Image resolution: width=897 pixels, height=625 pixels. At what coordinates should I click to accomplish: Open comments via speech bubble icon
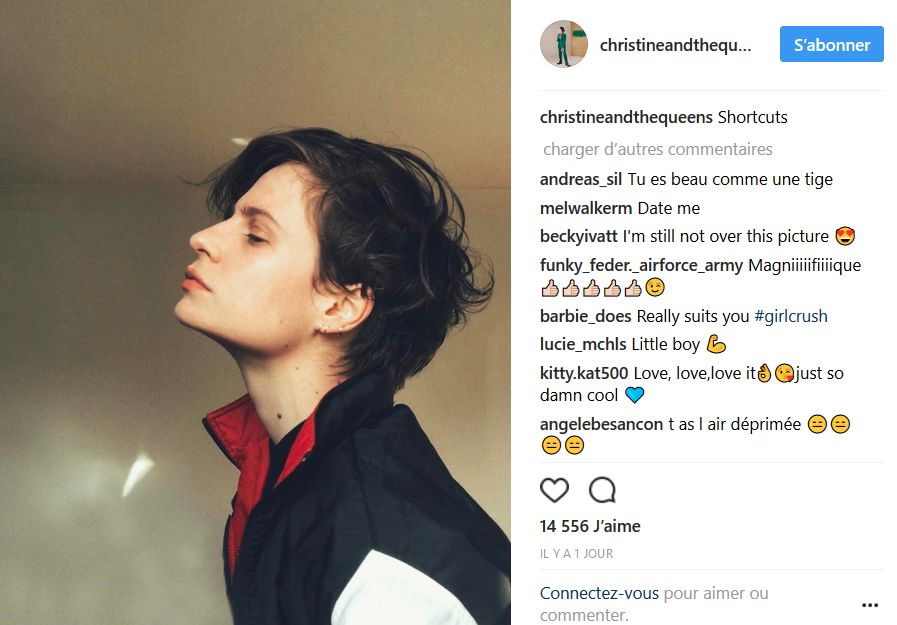tap(602, 490)
